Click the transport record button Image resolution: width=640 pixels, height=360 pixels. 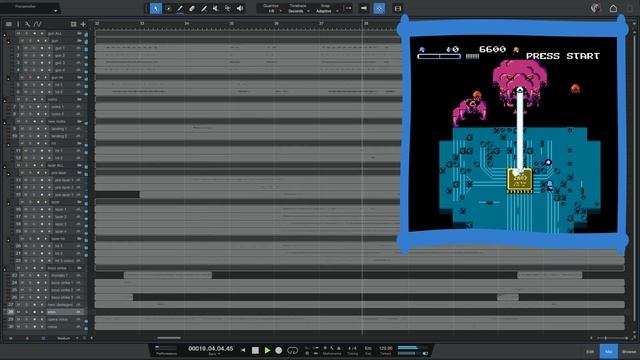tap(279, 350)
